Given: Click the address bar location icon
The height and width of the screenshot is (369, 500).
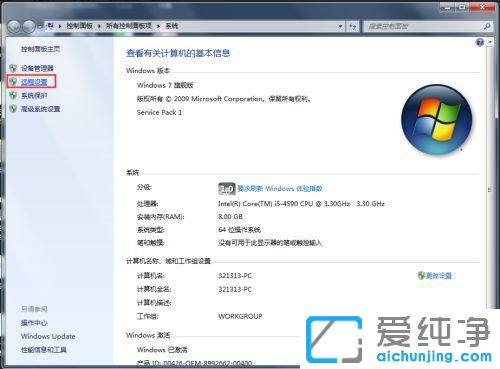Looking at the screenshot, I should (50, 26).
